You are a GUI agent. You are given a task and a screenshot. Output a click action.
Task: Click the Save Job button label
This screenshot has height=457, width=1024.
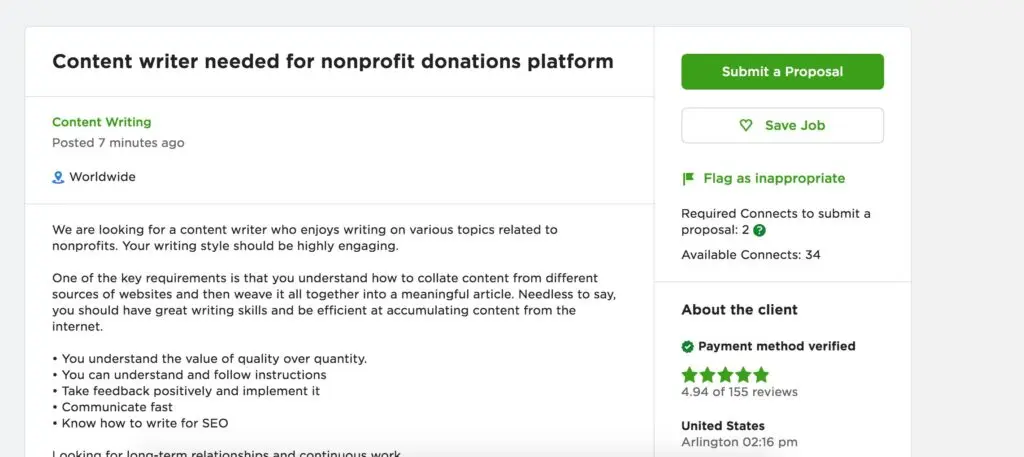tap(794, 126)
